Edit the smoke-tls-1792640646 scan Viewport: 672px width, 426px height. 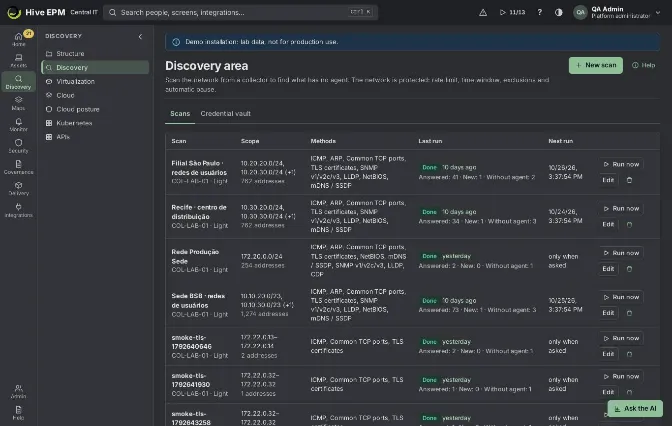tap(608, 354)
